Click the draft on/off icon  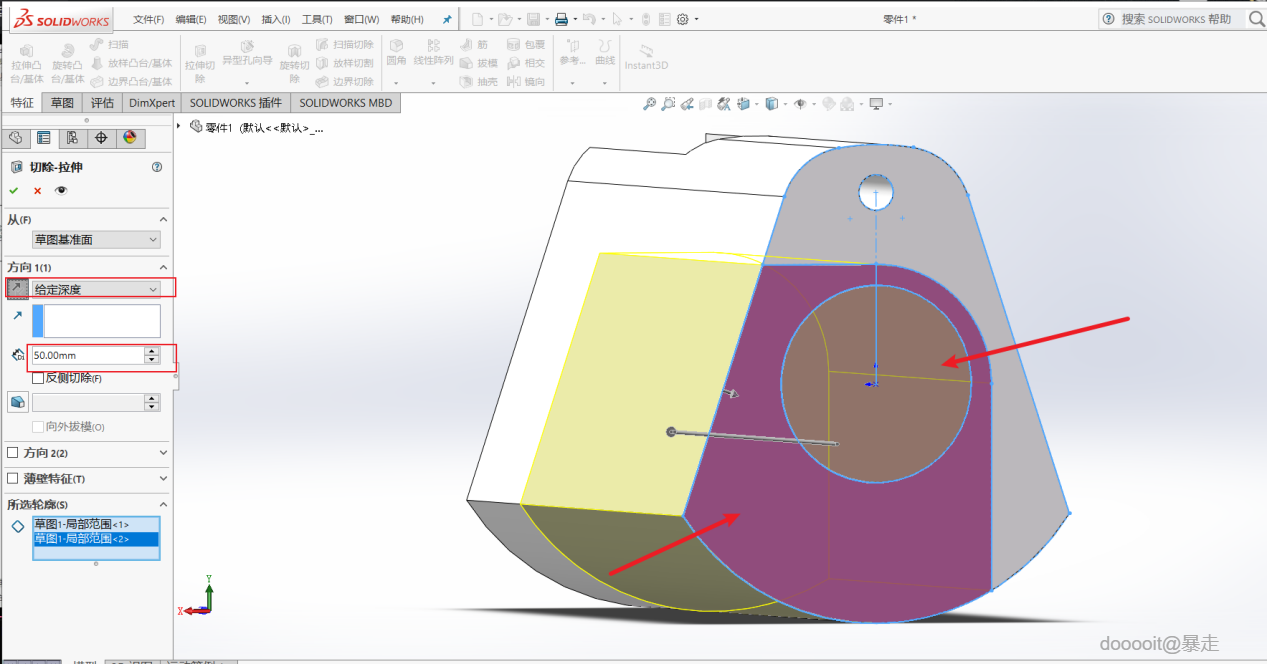click(x=17, y=402)
